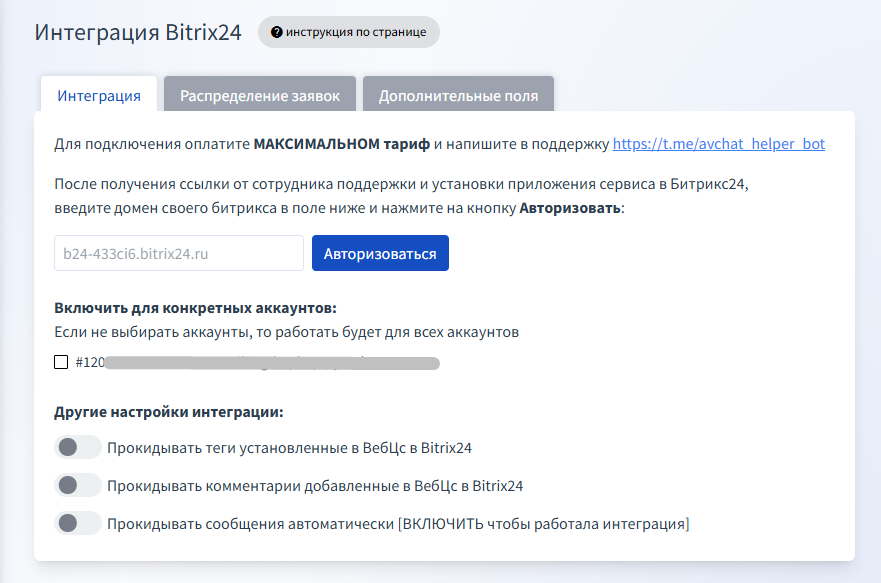881x583 pixels.
Task: Enable toggle for passing comments to Bitrix24
Action: pyautogui.click(x=78, y=485)
